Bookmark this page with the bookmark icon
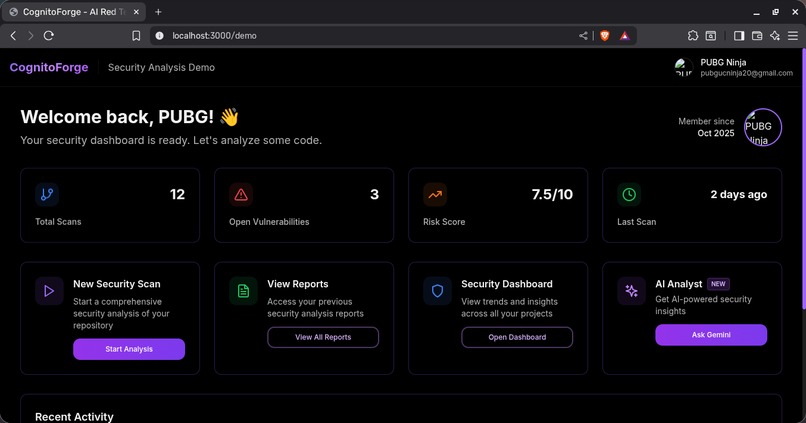This screenshot has height=423, width=806. pos(136,35)
